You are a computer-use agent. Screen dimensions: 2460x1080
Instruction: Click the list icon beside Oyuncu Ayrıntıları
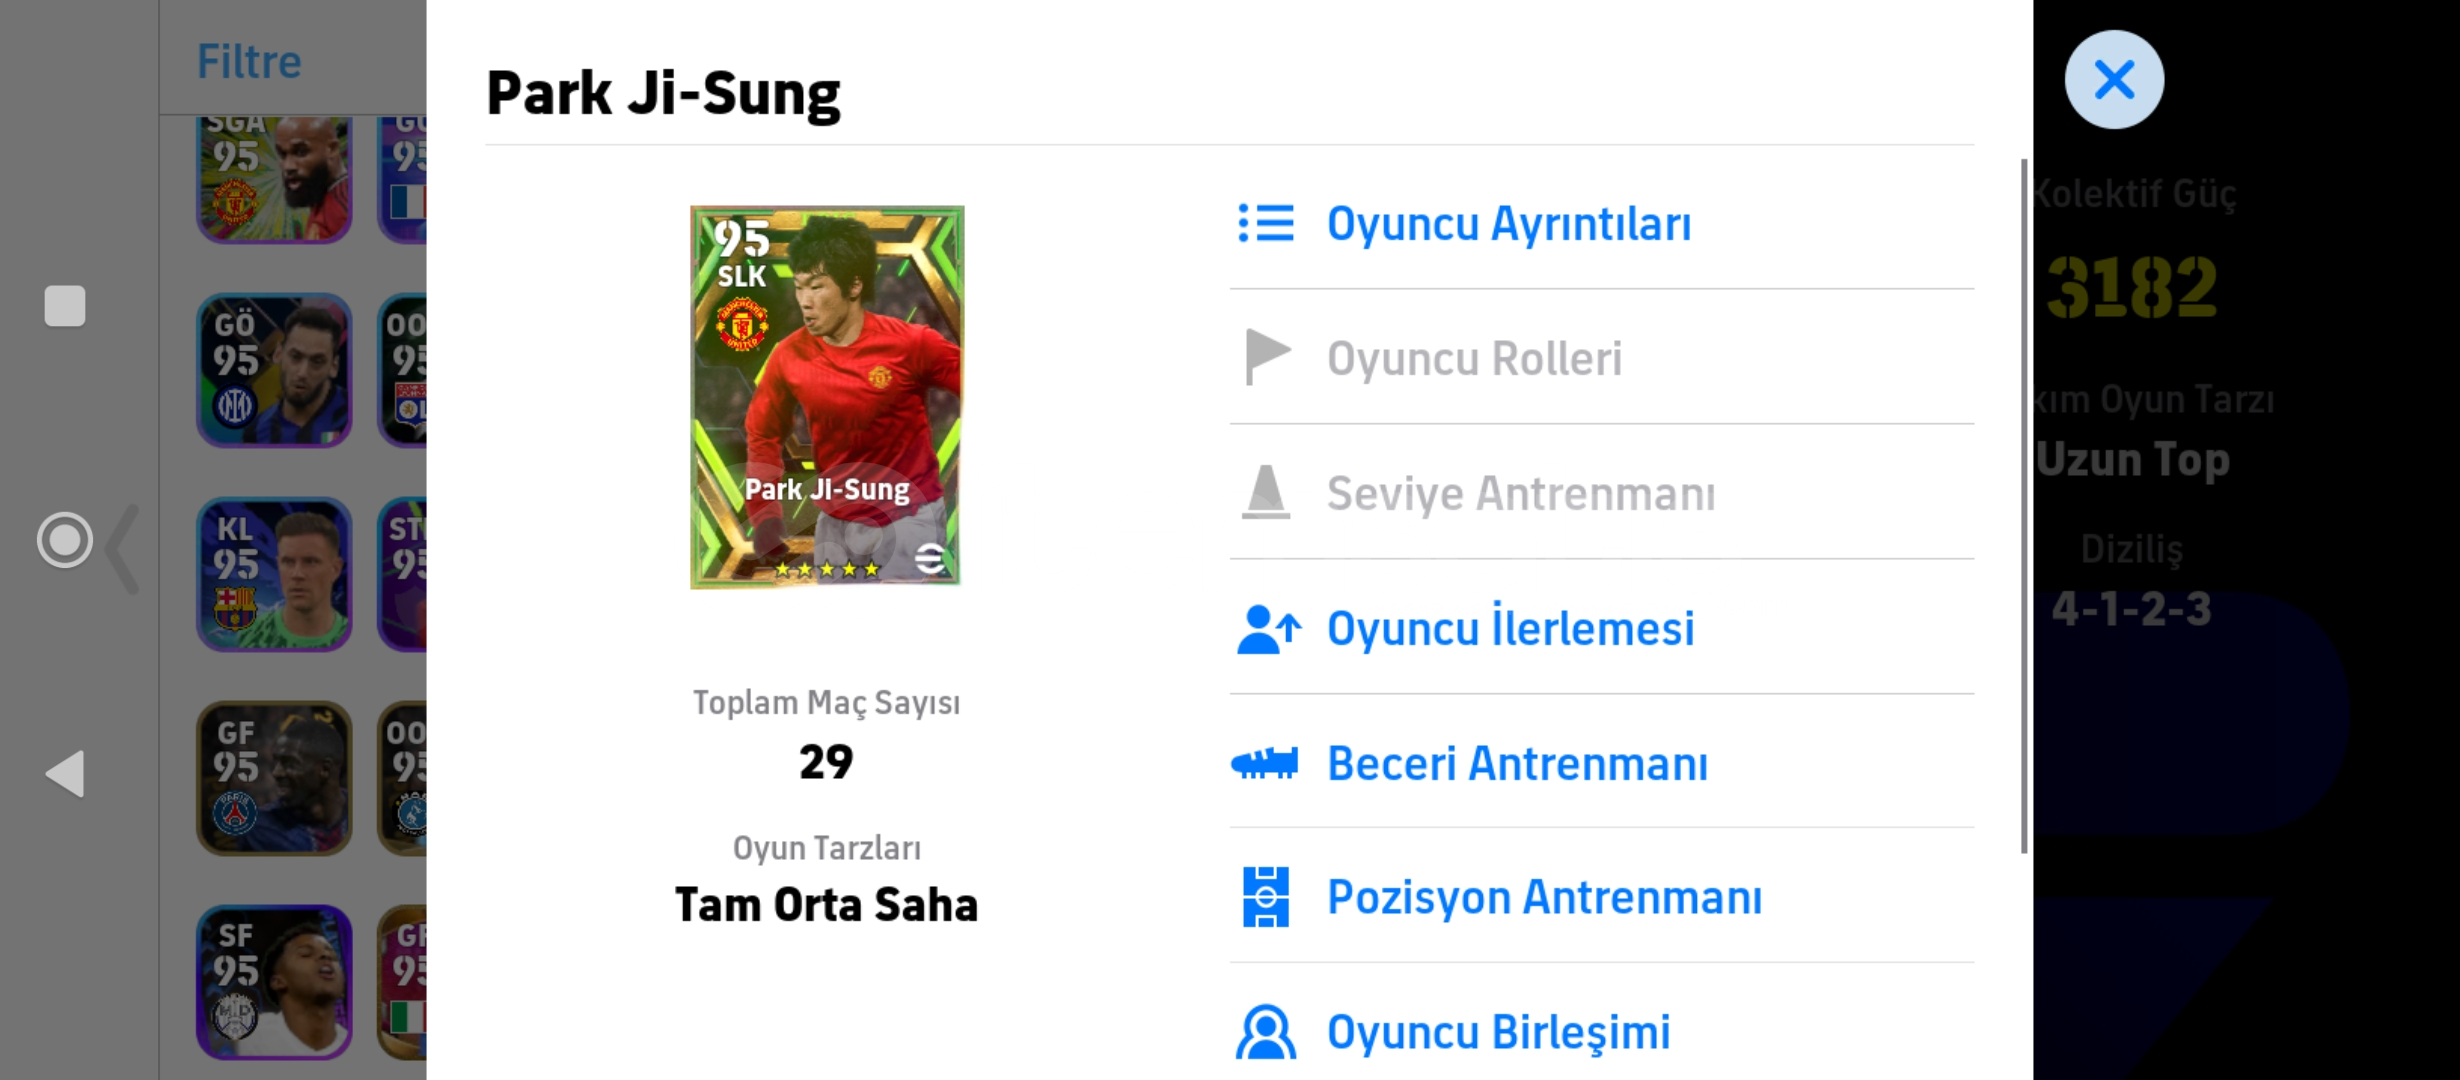[1266, 223]
